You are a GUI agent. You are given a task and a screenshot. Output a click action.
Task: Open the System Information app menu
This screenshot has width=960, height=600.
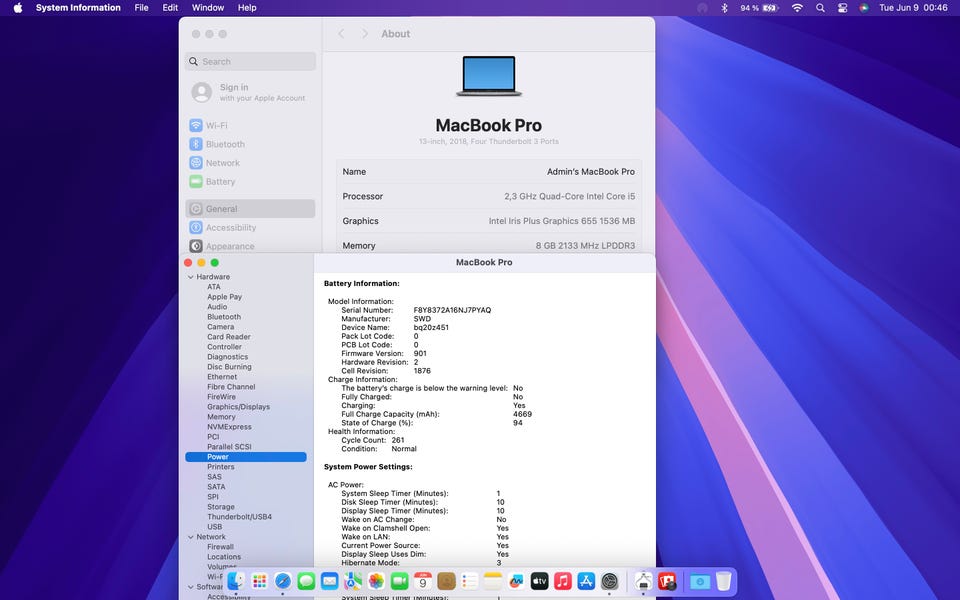coord(78,8)
